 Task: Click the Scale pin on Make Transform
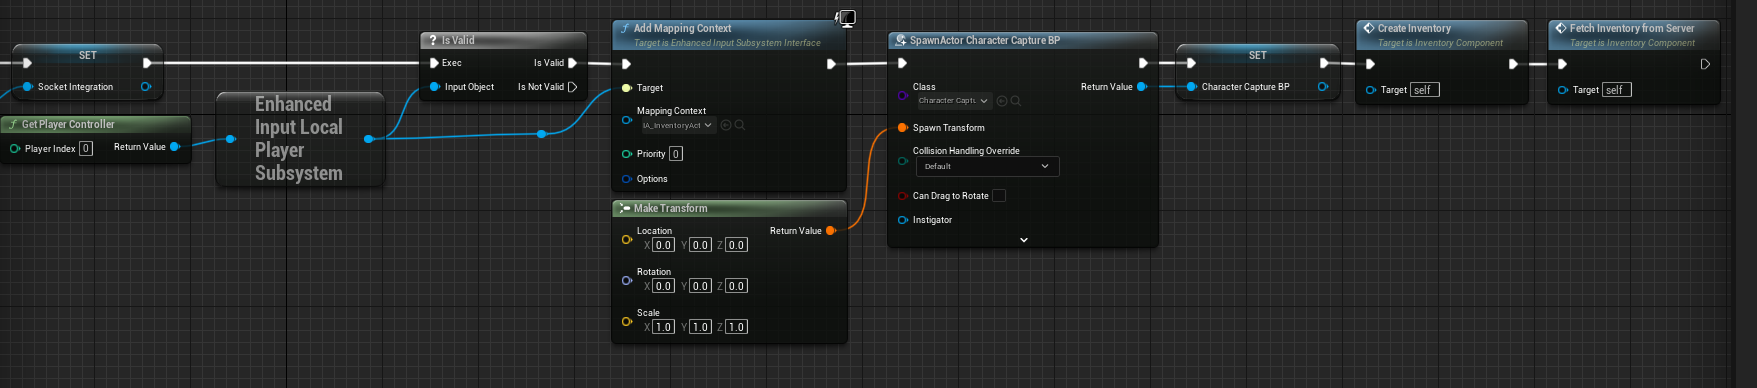pos(627,321)
